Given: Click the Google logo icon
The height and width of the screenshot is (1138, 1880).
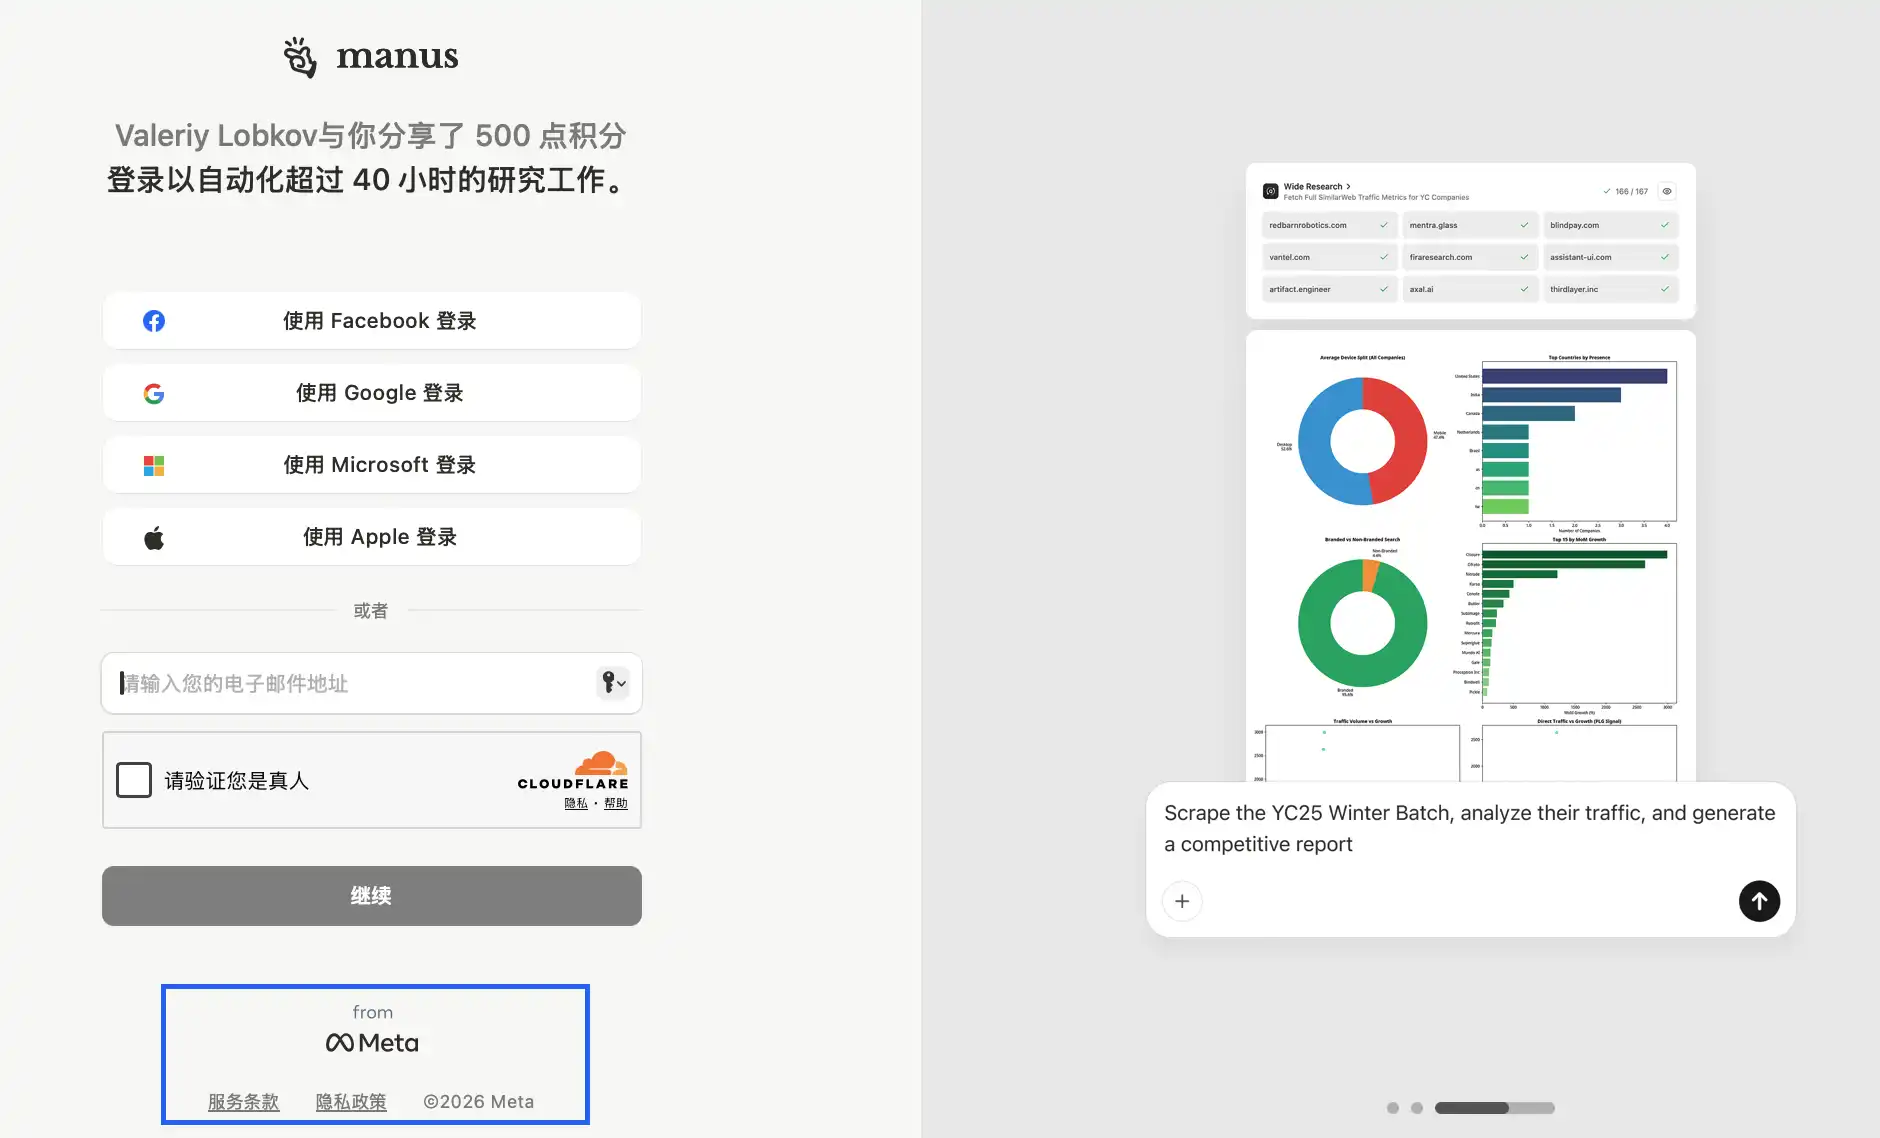Looking at the screenshot, I should tap(154, 393).
